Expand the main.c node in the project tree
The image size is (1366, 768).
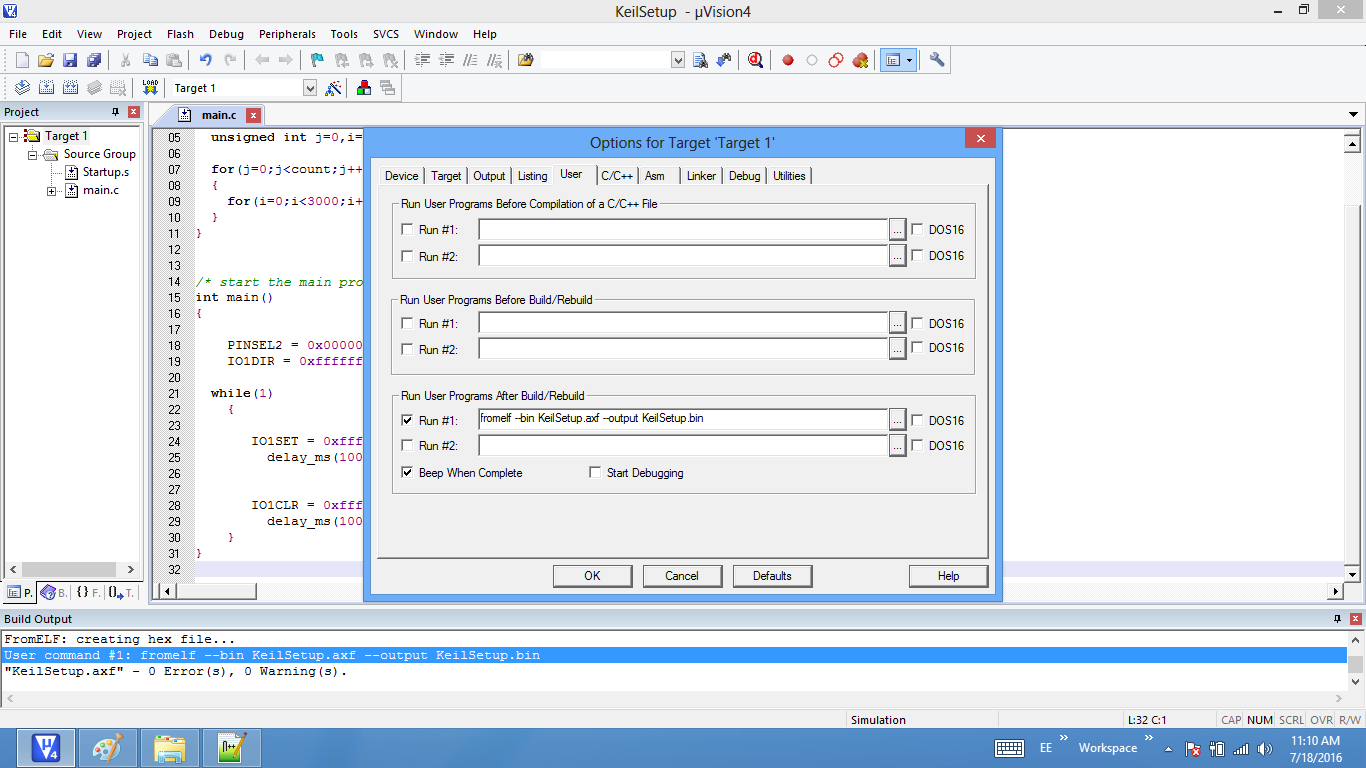click(x=52, y=190)
